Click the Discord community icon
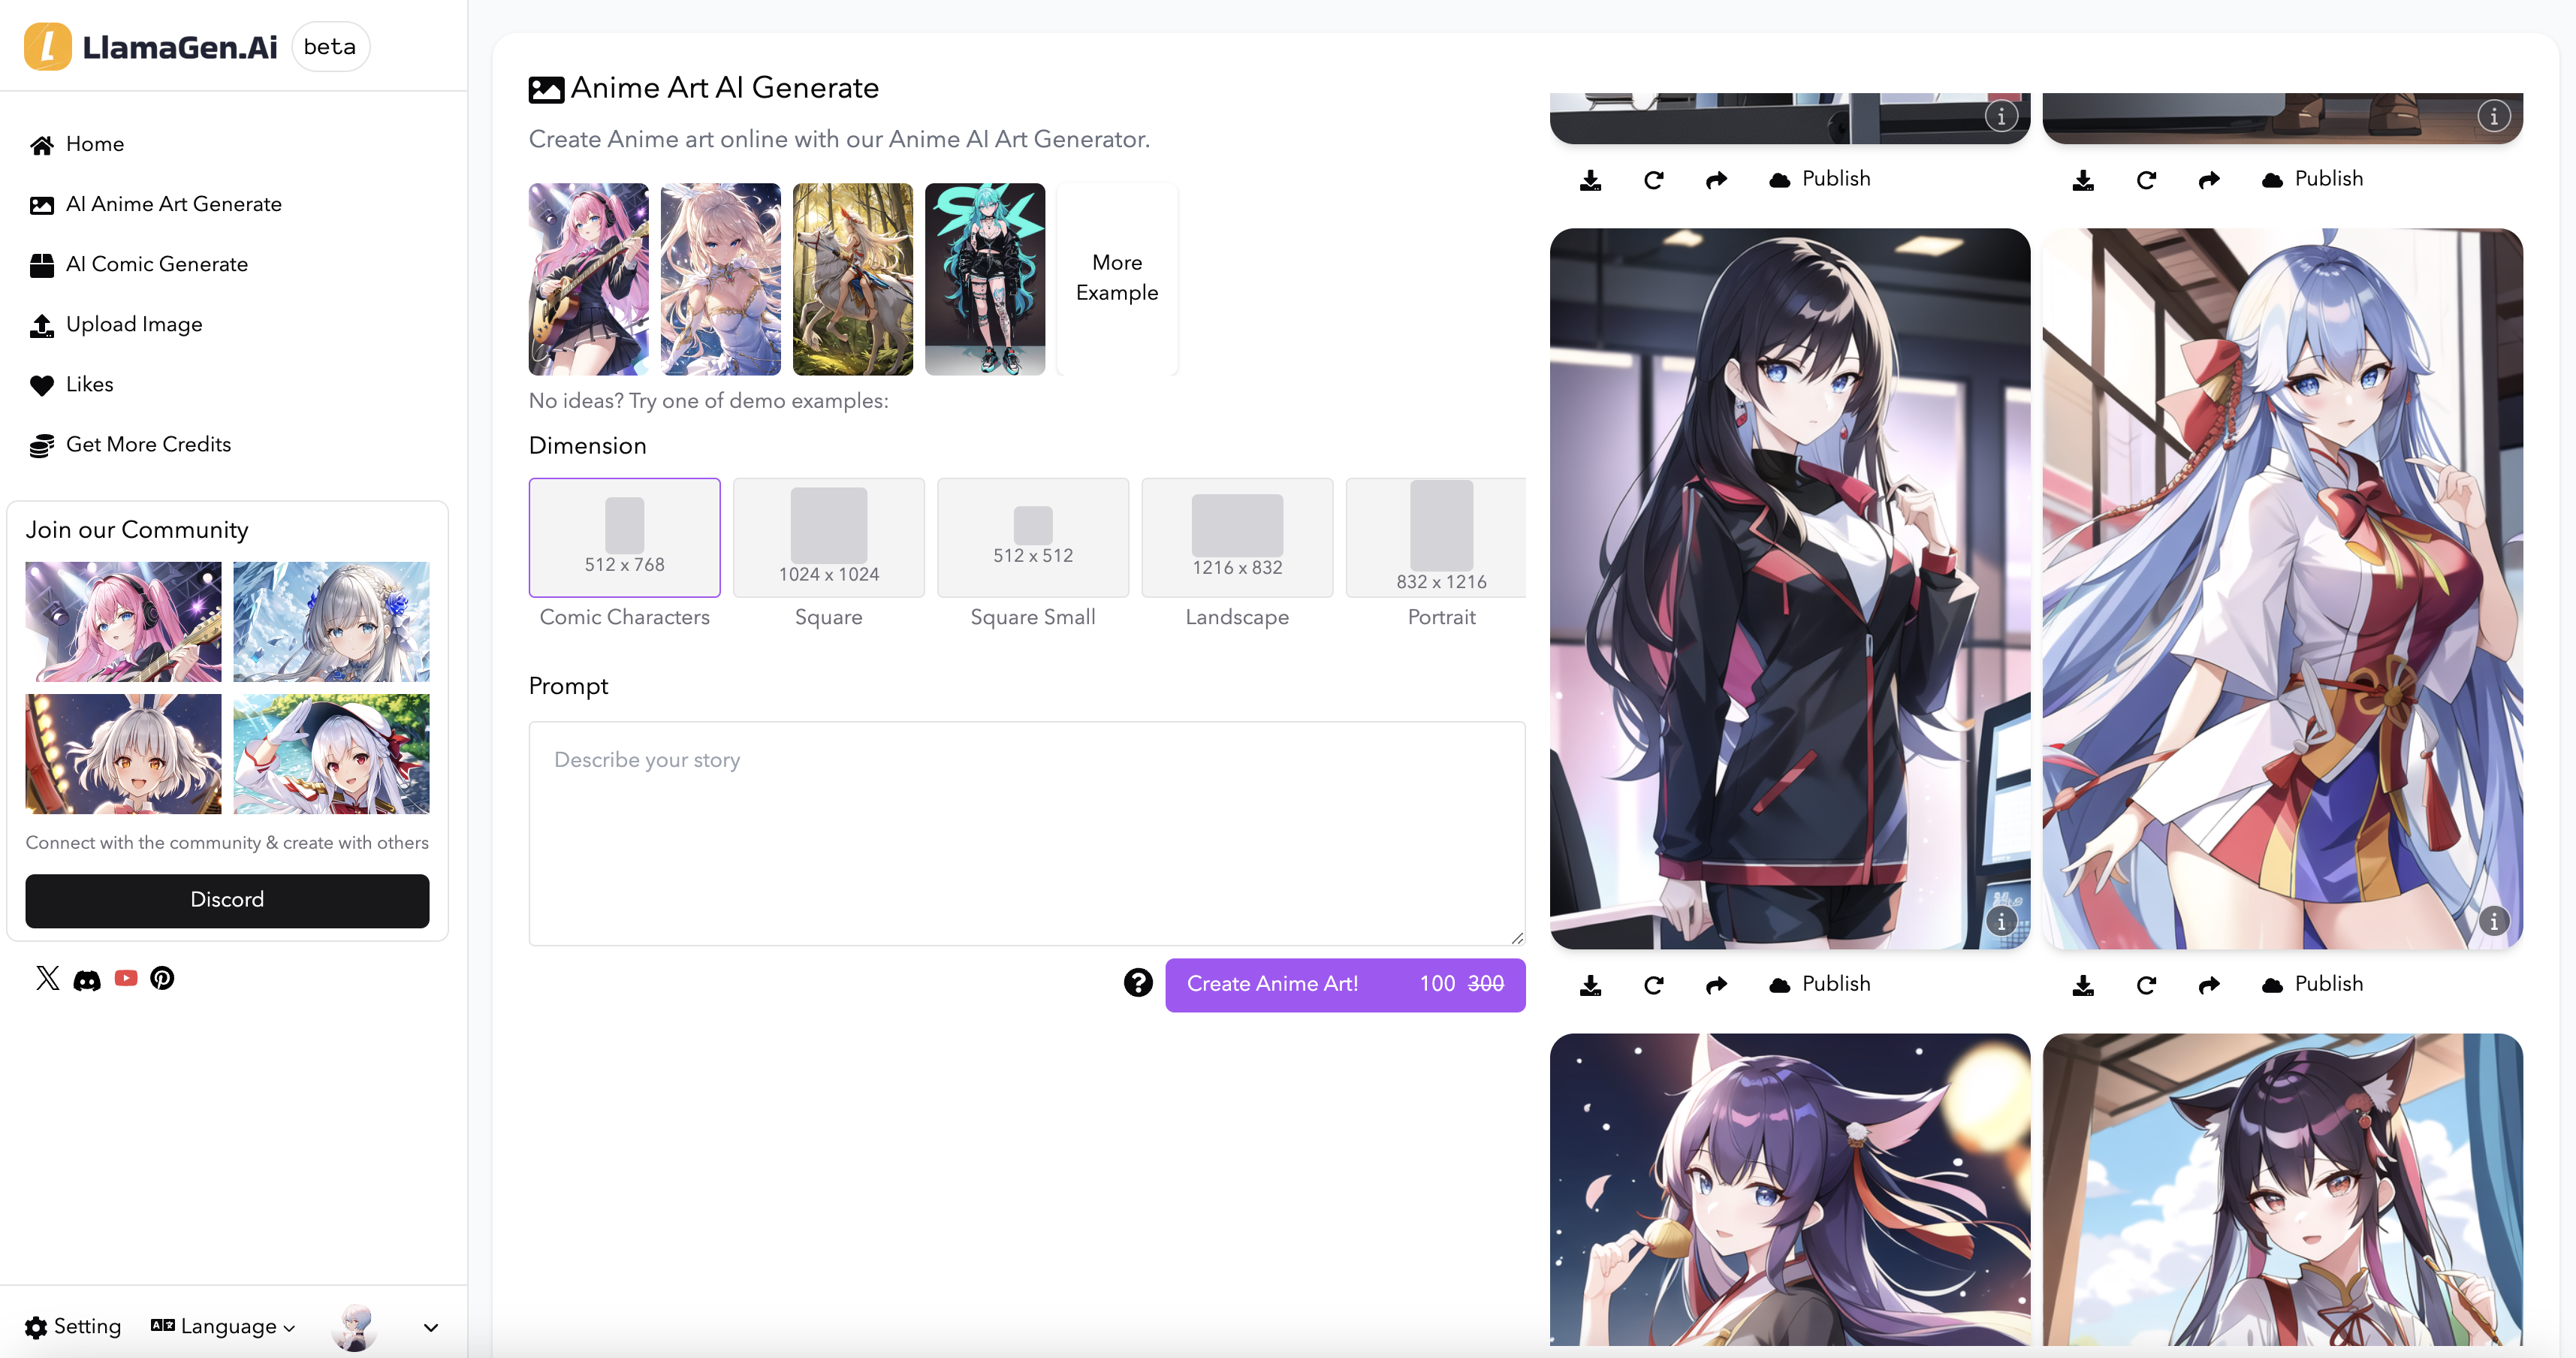The height and width of the screenshot is (1358, 2576). [x=85, y=978]
